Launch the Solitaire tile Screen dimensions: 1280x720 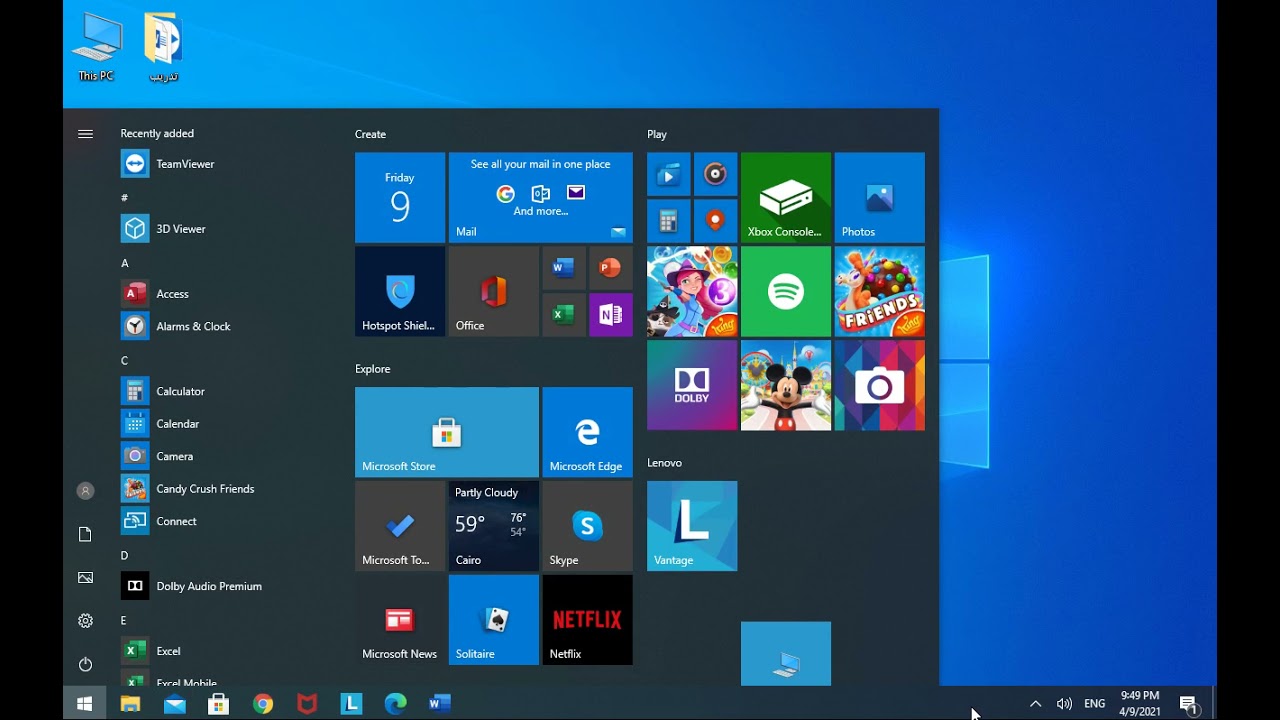[494, 620]
